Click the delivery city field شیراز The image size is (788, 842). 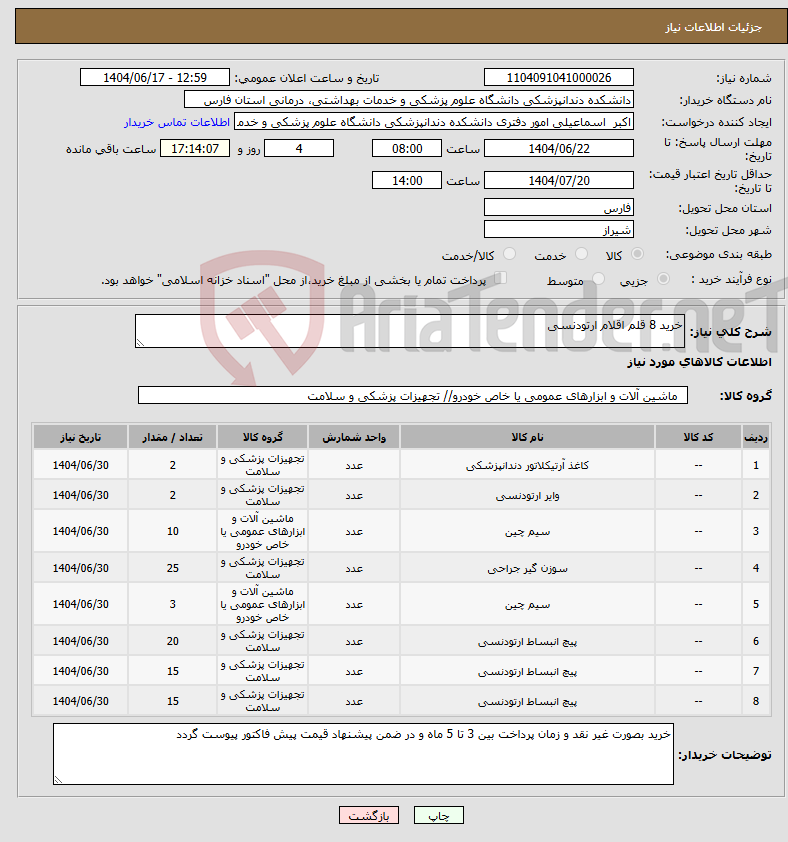point(559,230)
